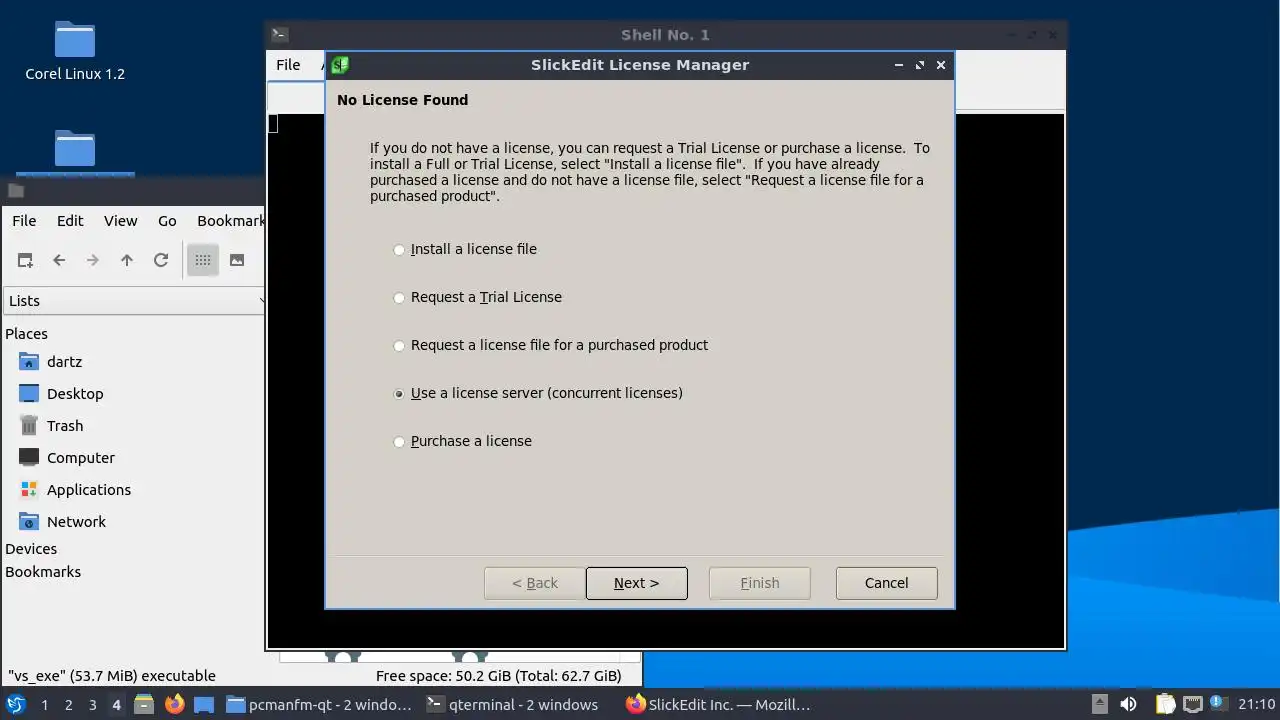Click the notification info tray icon
This screenshot has height=720, width=1280.
point(1218,702)
